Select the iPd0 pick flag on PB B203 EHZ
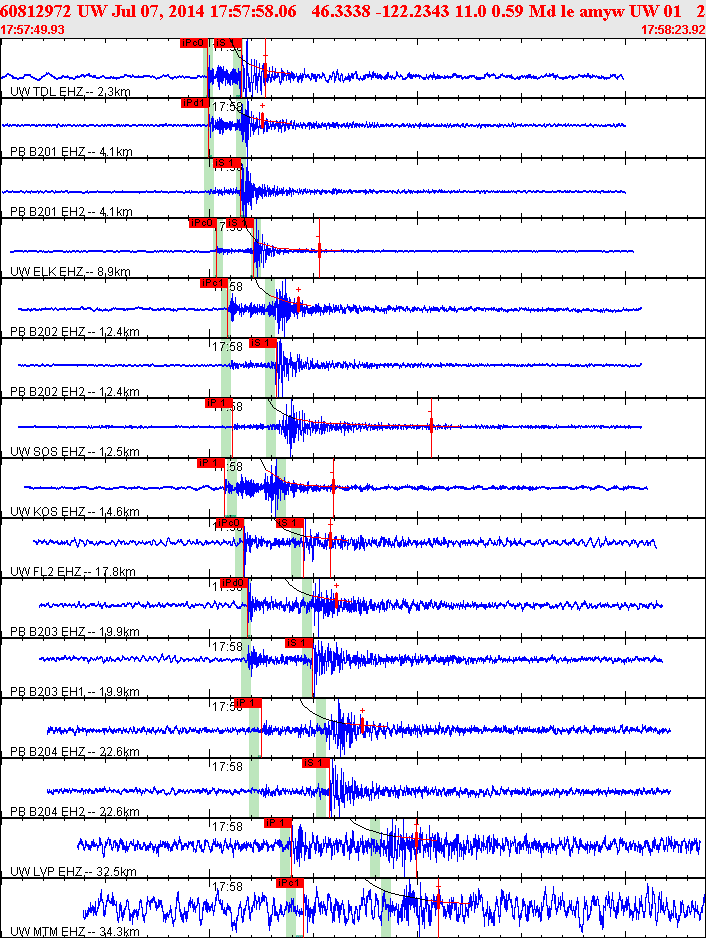The width and height of the screenshot is (706, 938). [x=234, y=583]
